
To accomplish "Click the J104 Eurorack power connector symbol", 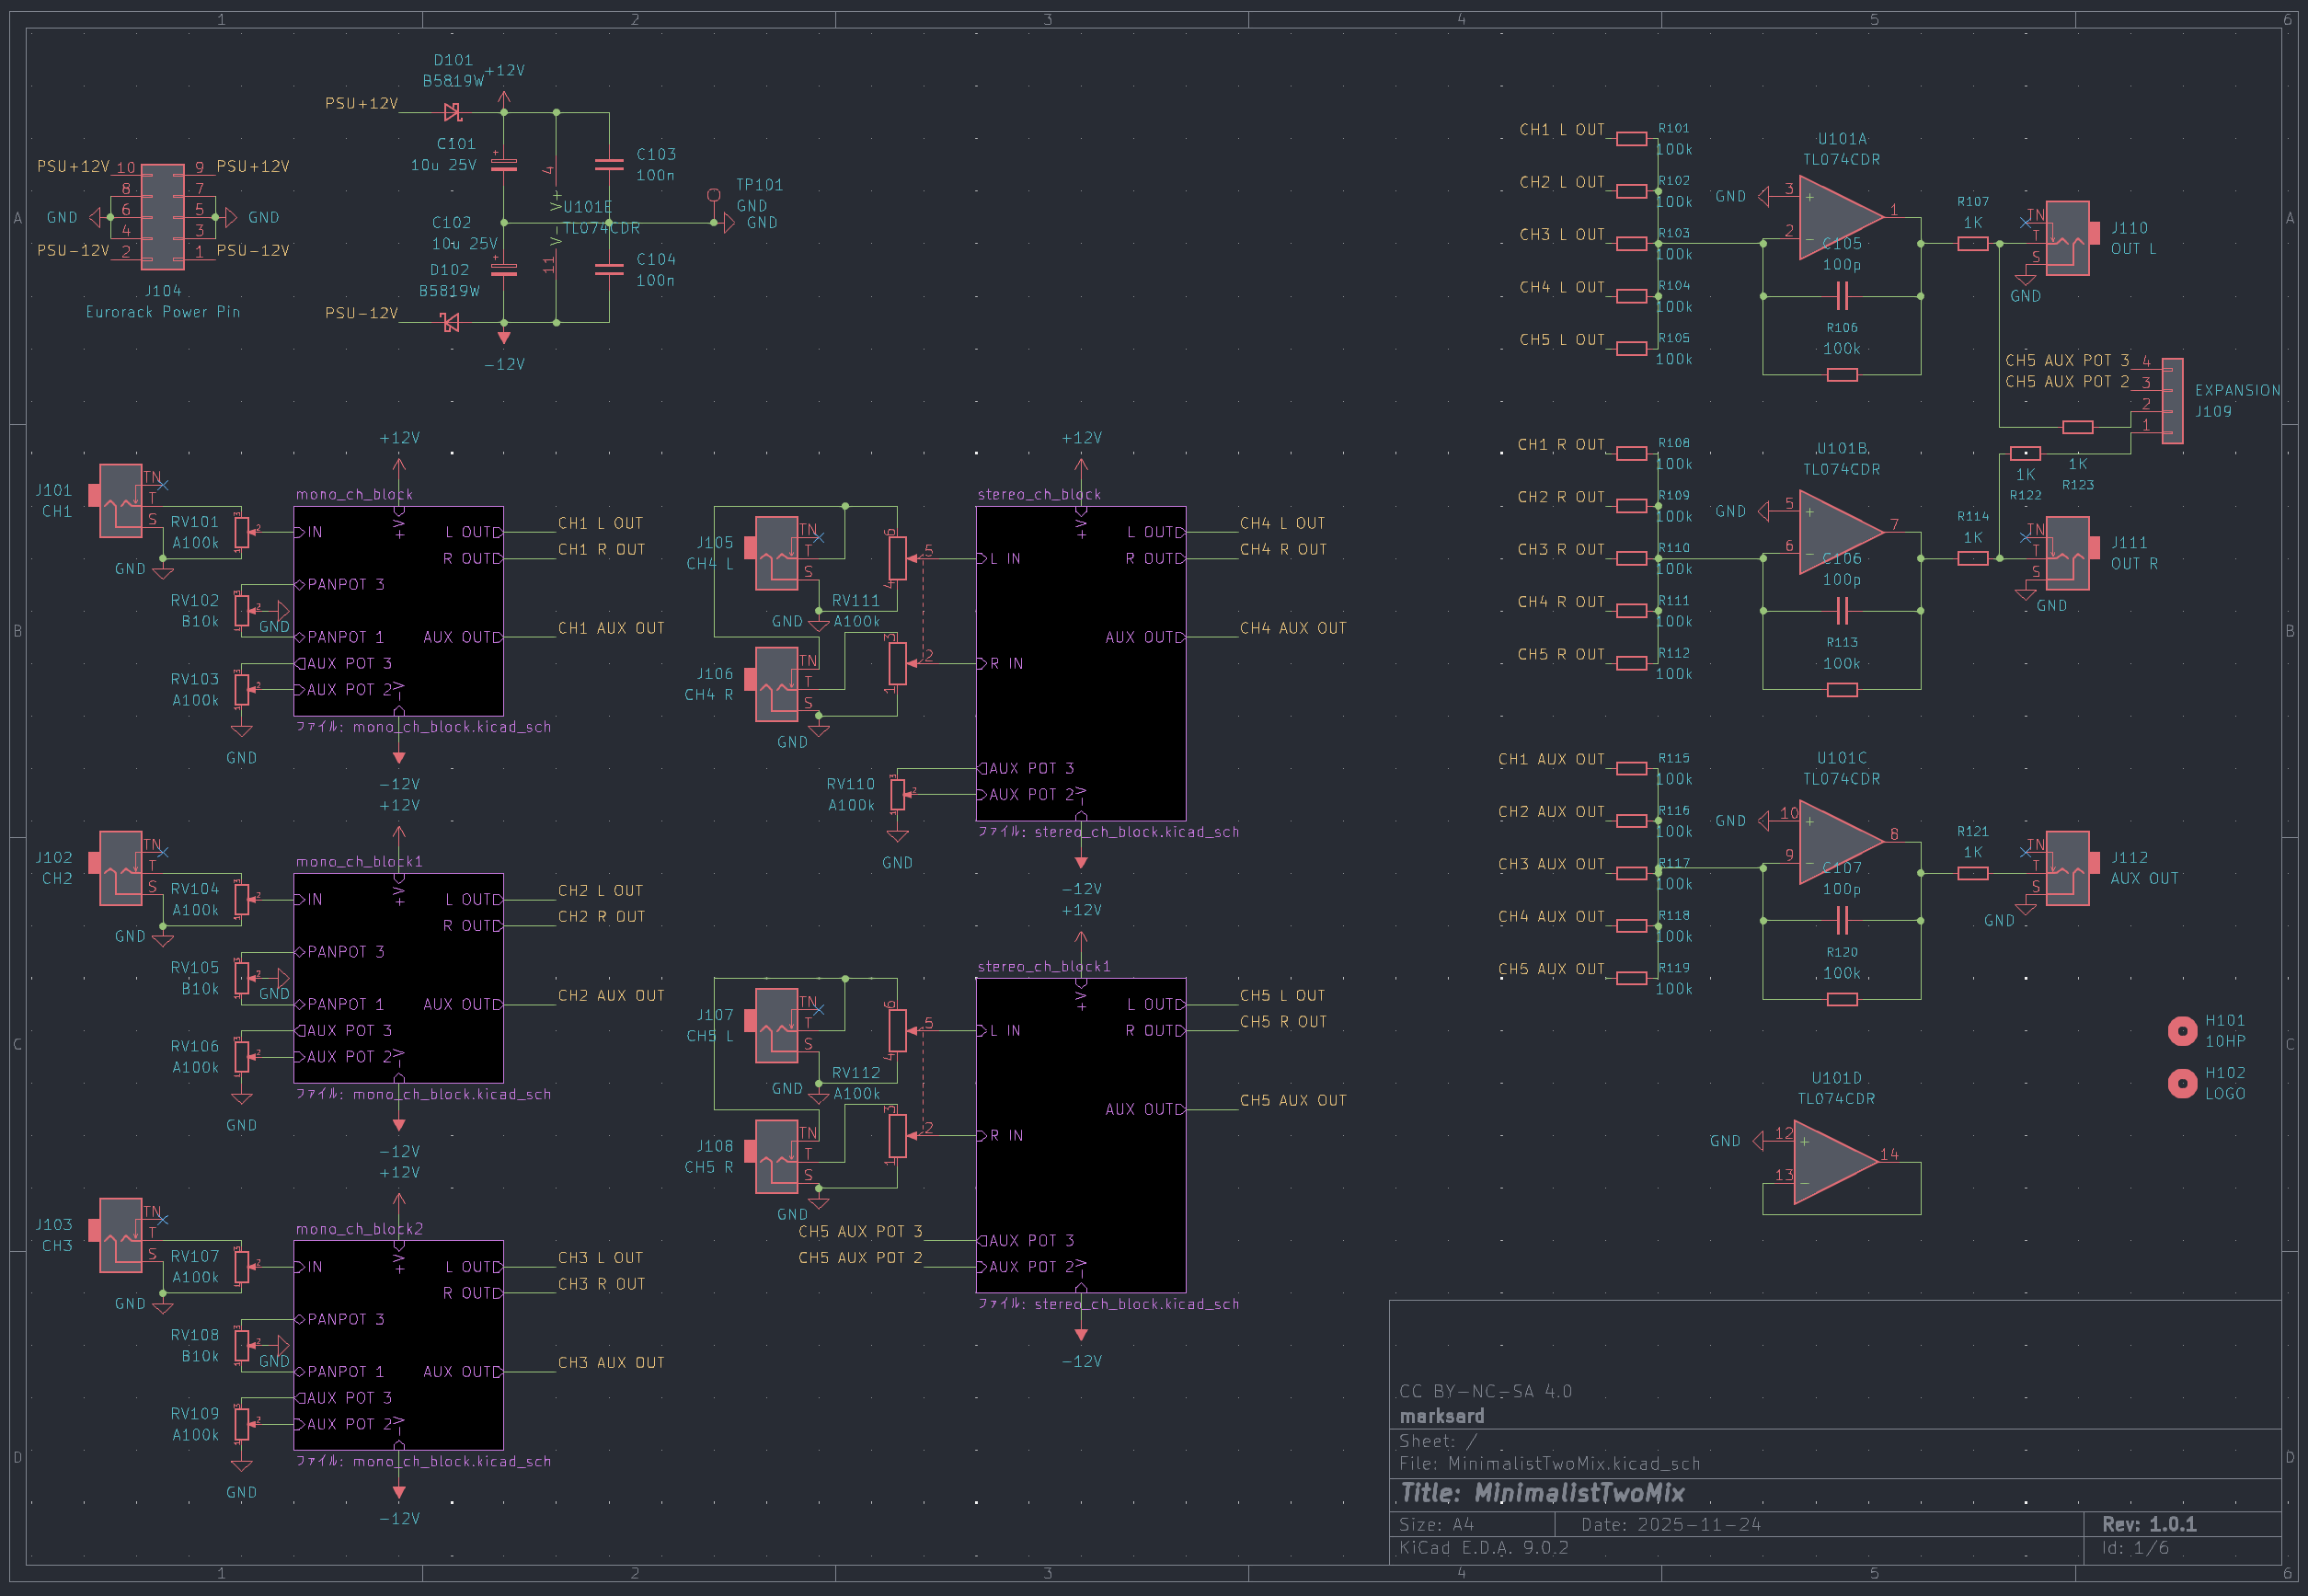I will pos(163,217).
